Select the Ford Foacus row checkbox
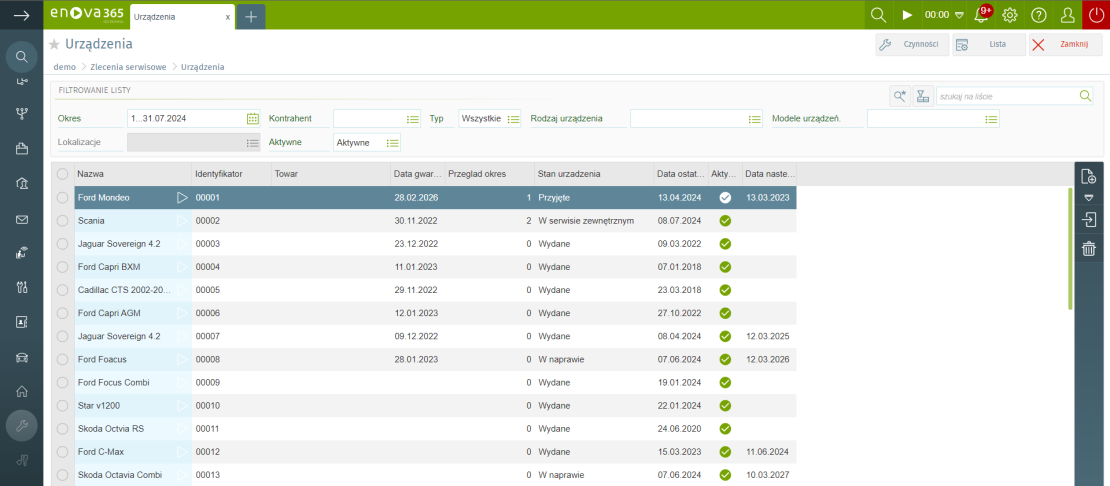1110x486 pixels. pos(63,359)
